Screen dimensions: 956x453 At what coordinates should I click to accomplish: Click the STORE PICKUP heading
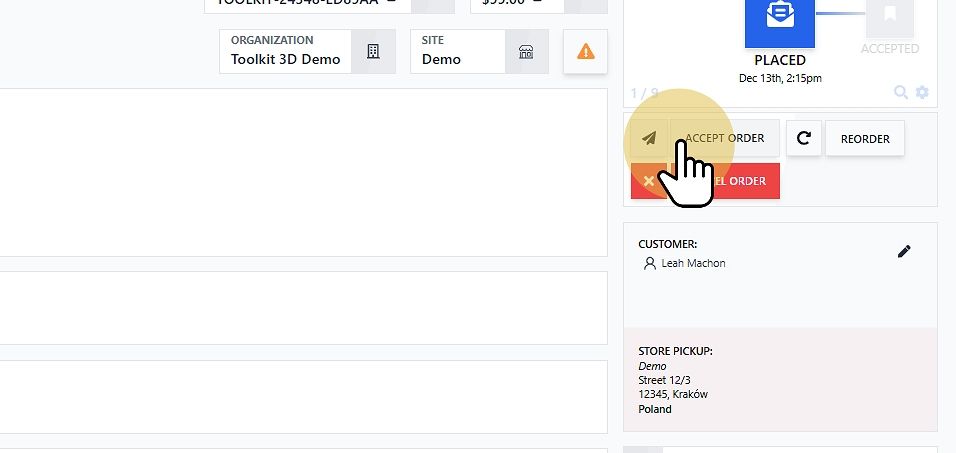676,351
